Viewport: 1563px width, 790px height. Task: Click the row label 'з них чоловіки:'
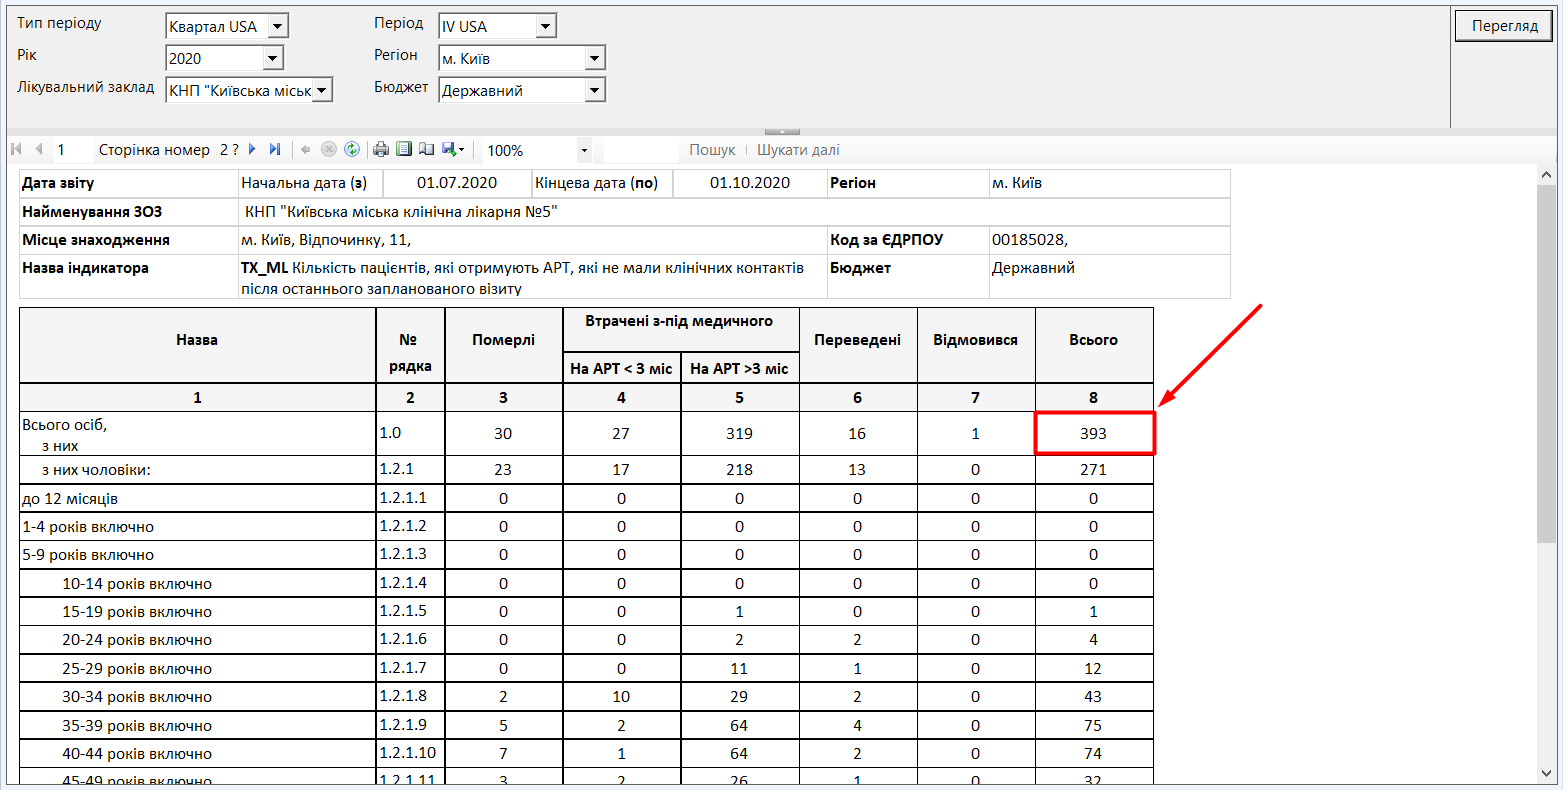(x=95, y=470)
